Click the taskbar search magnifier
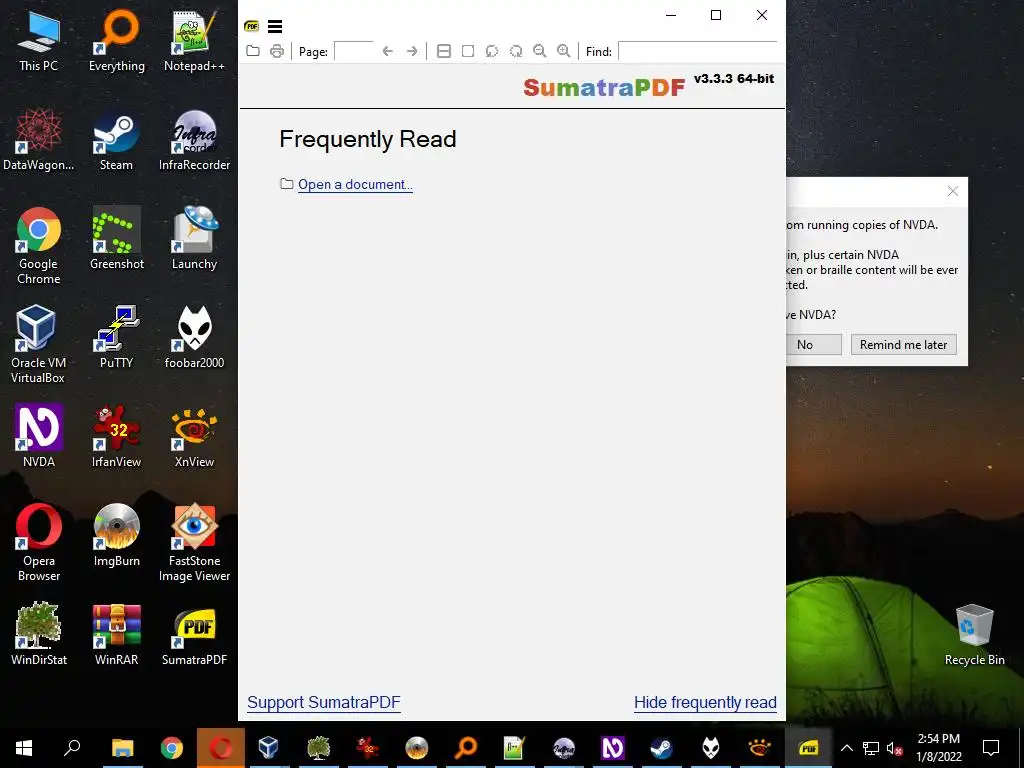 pos(72,748)
